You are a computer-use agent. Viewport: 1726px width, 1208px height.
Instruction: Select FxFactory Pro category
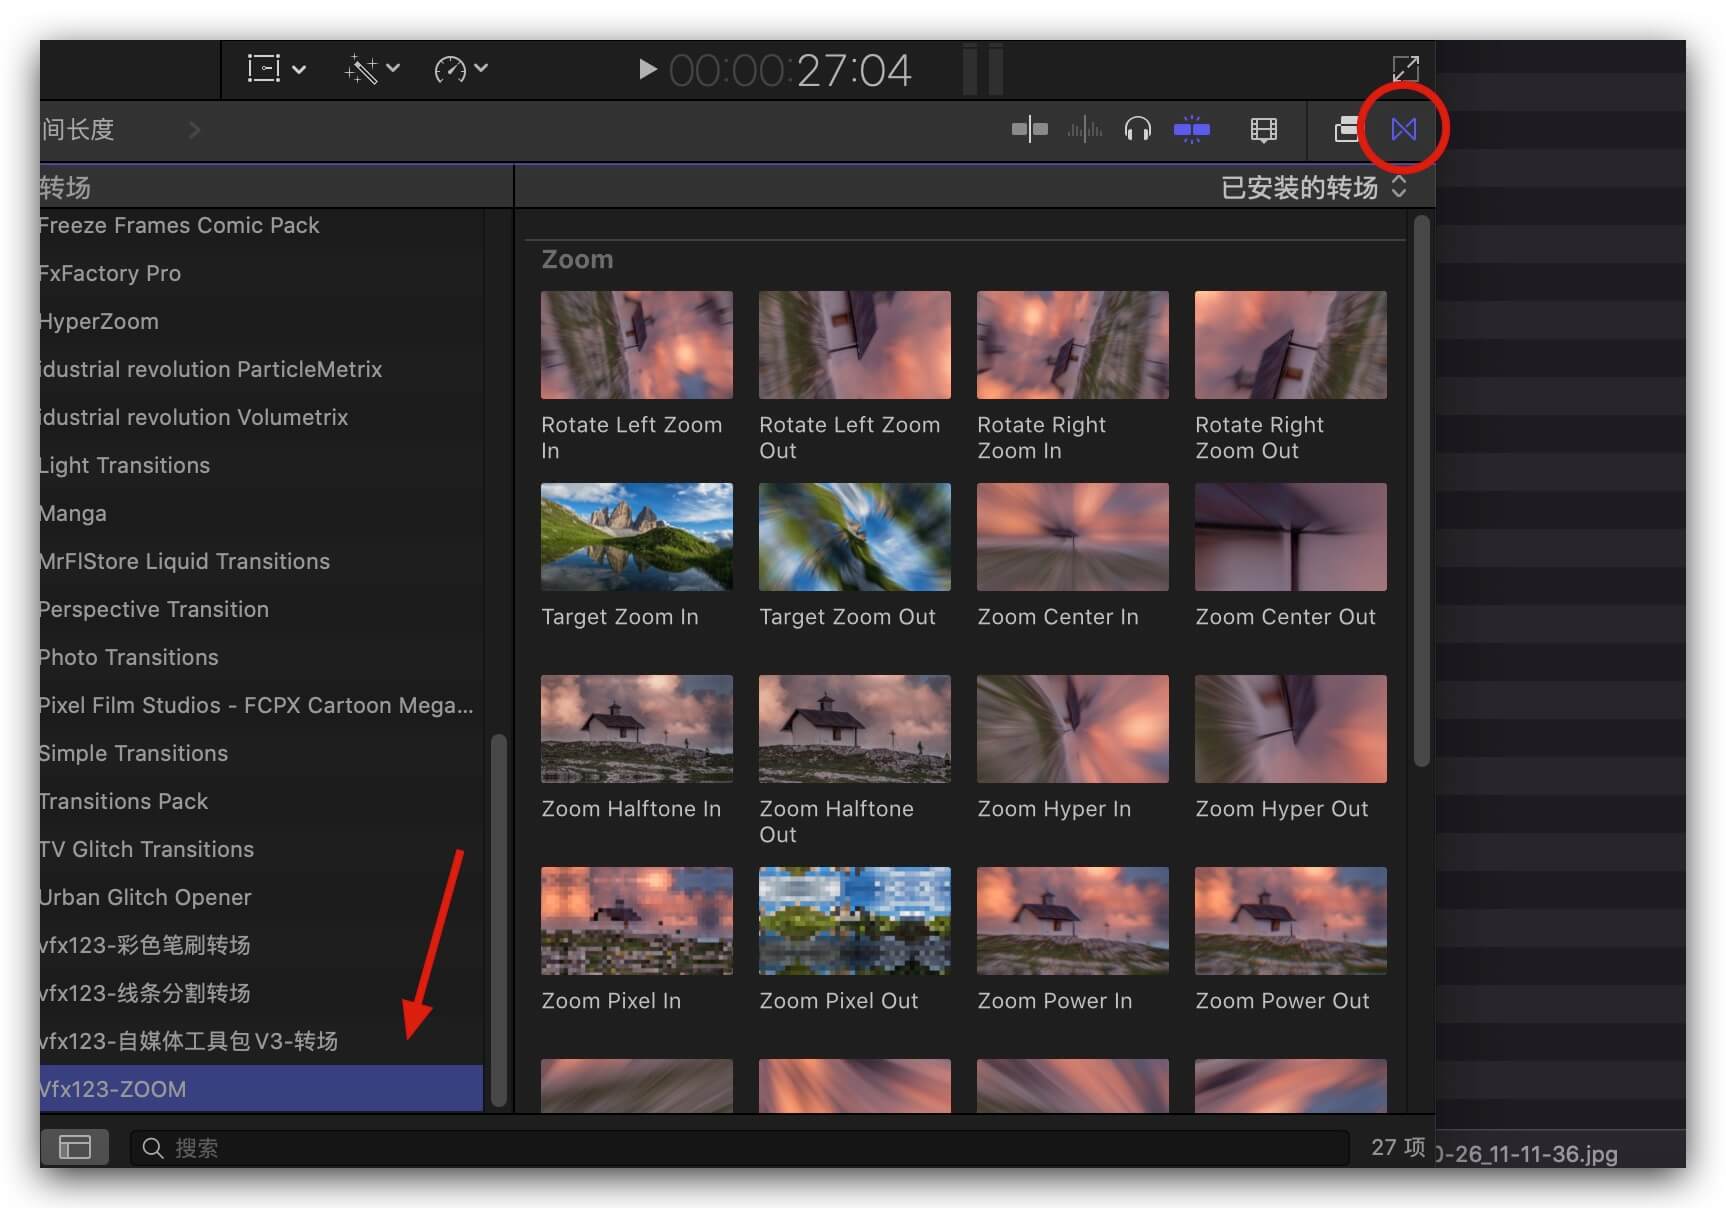(x=261, y=273)
